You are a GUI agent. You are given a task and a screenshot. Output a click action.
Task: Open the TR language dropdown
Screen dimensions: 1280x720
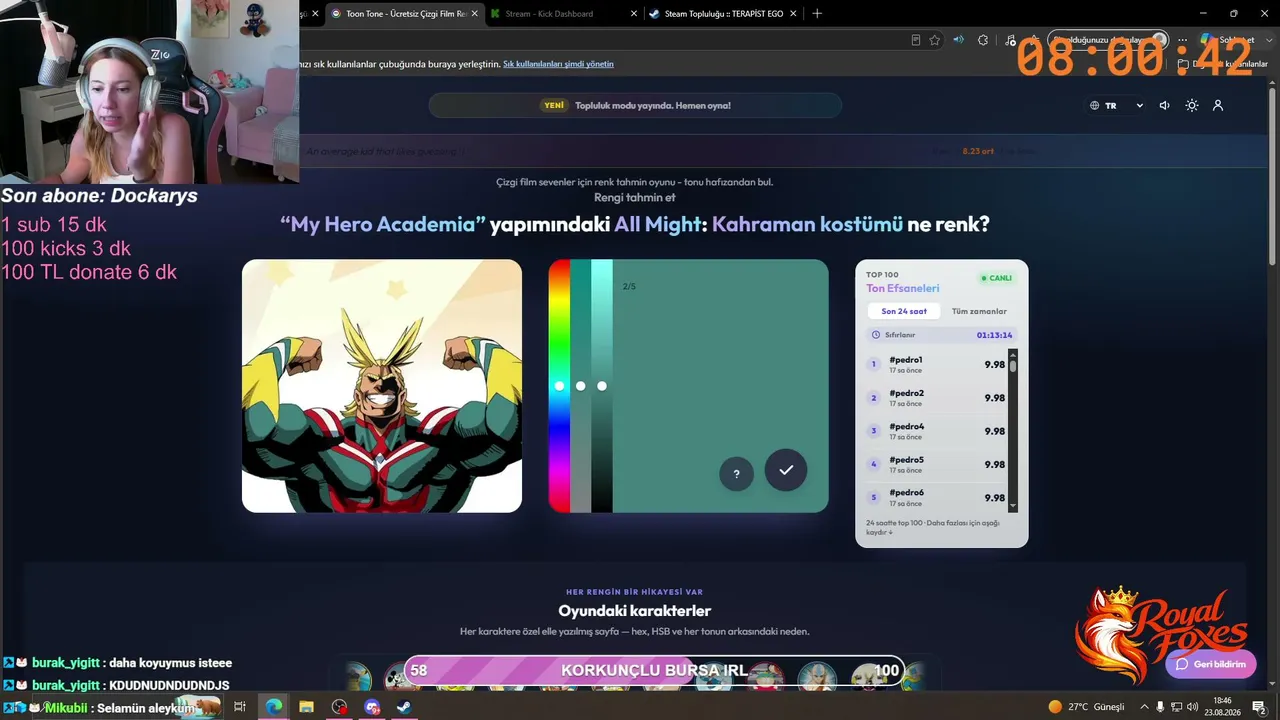[x=1117, y=105]
